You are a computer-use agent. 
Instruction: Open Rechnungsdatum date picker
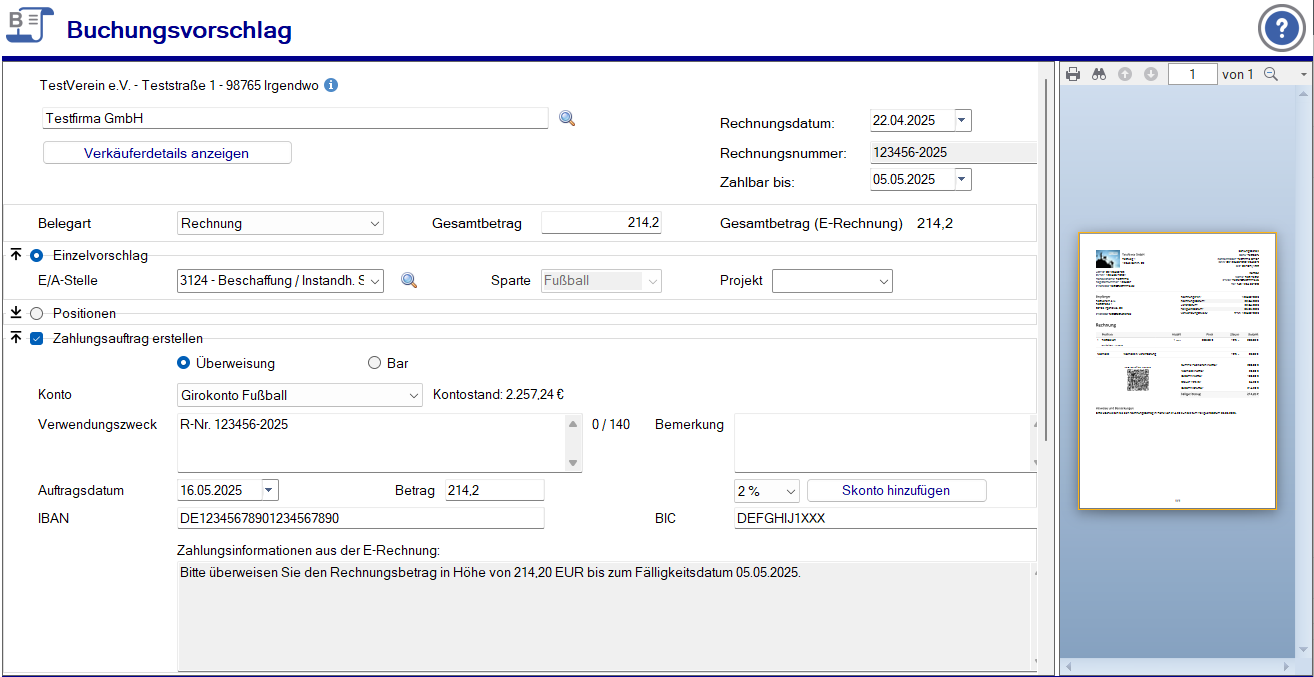pyautogui.click(x=962, y=121)
